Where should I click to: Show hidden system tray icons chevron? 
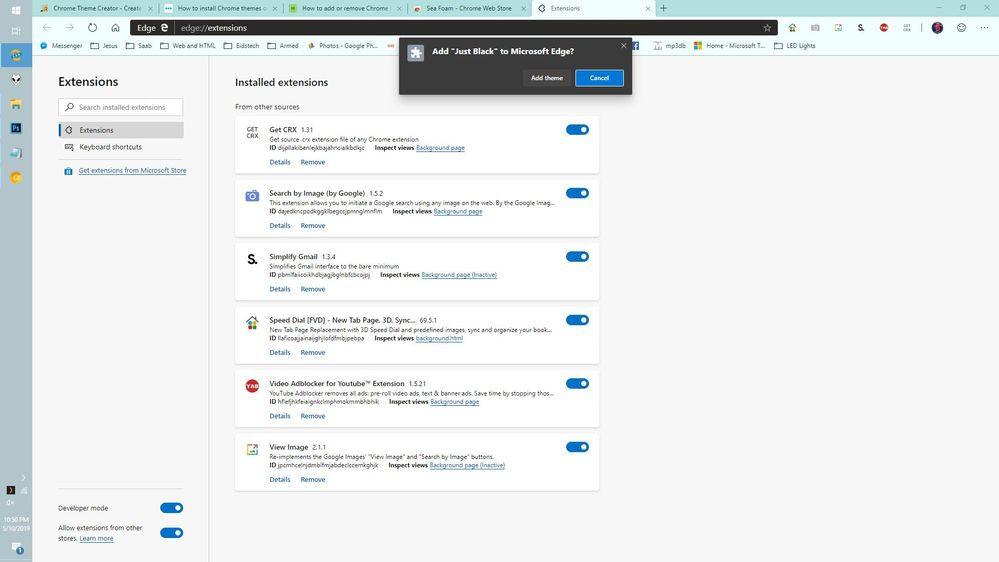click(x=23, y=477)
